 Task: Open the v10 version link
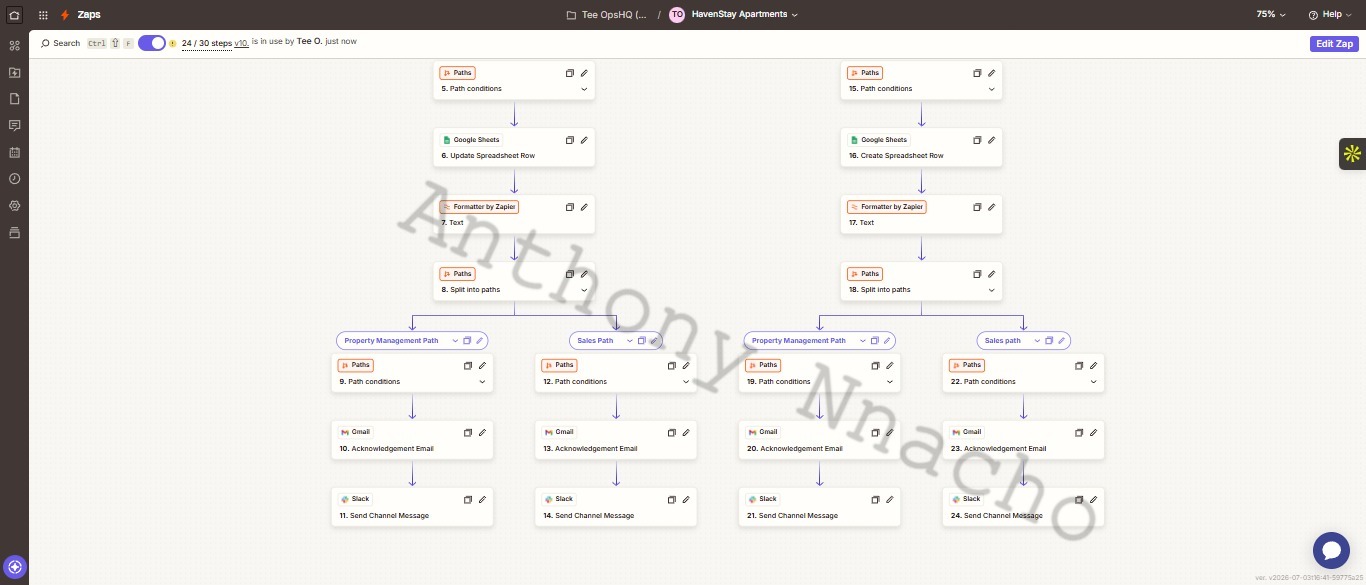(241, 43)
